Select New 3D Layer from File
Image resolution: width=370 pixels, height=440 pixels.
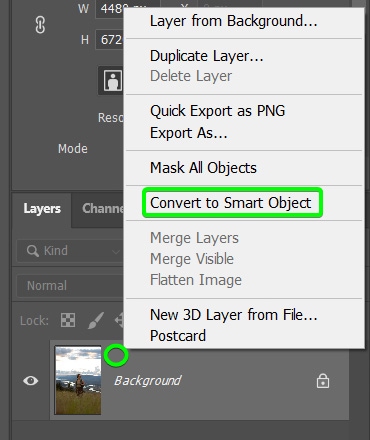(233, 315)
